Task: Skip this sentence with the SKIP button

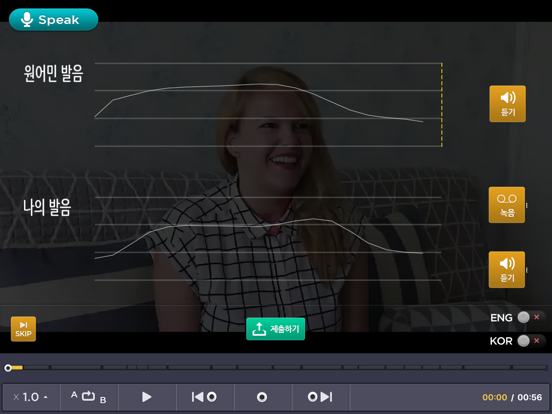Action: (23, 329)
